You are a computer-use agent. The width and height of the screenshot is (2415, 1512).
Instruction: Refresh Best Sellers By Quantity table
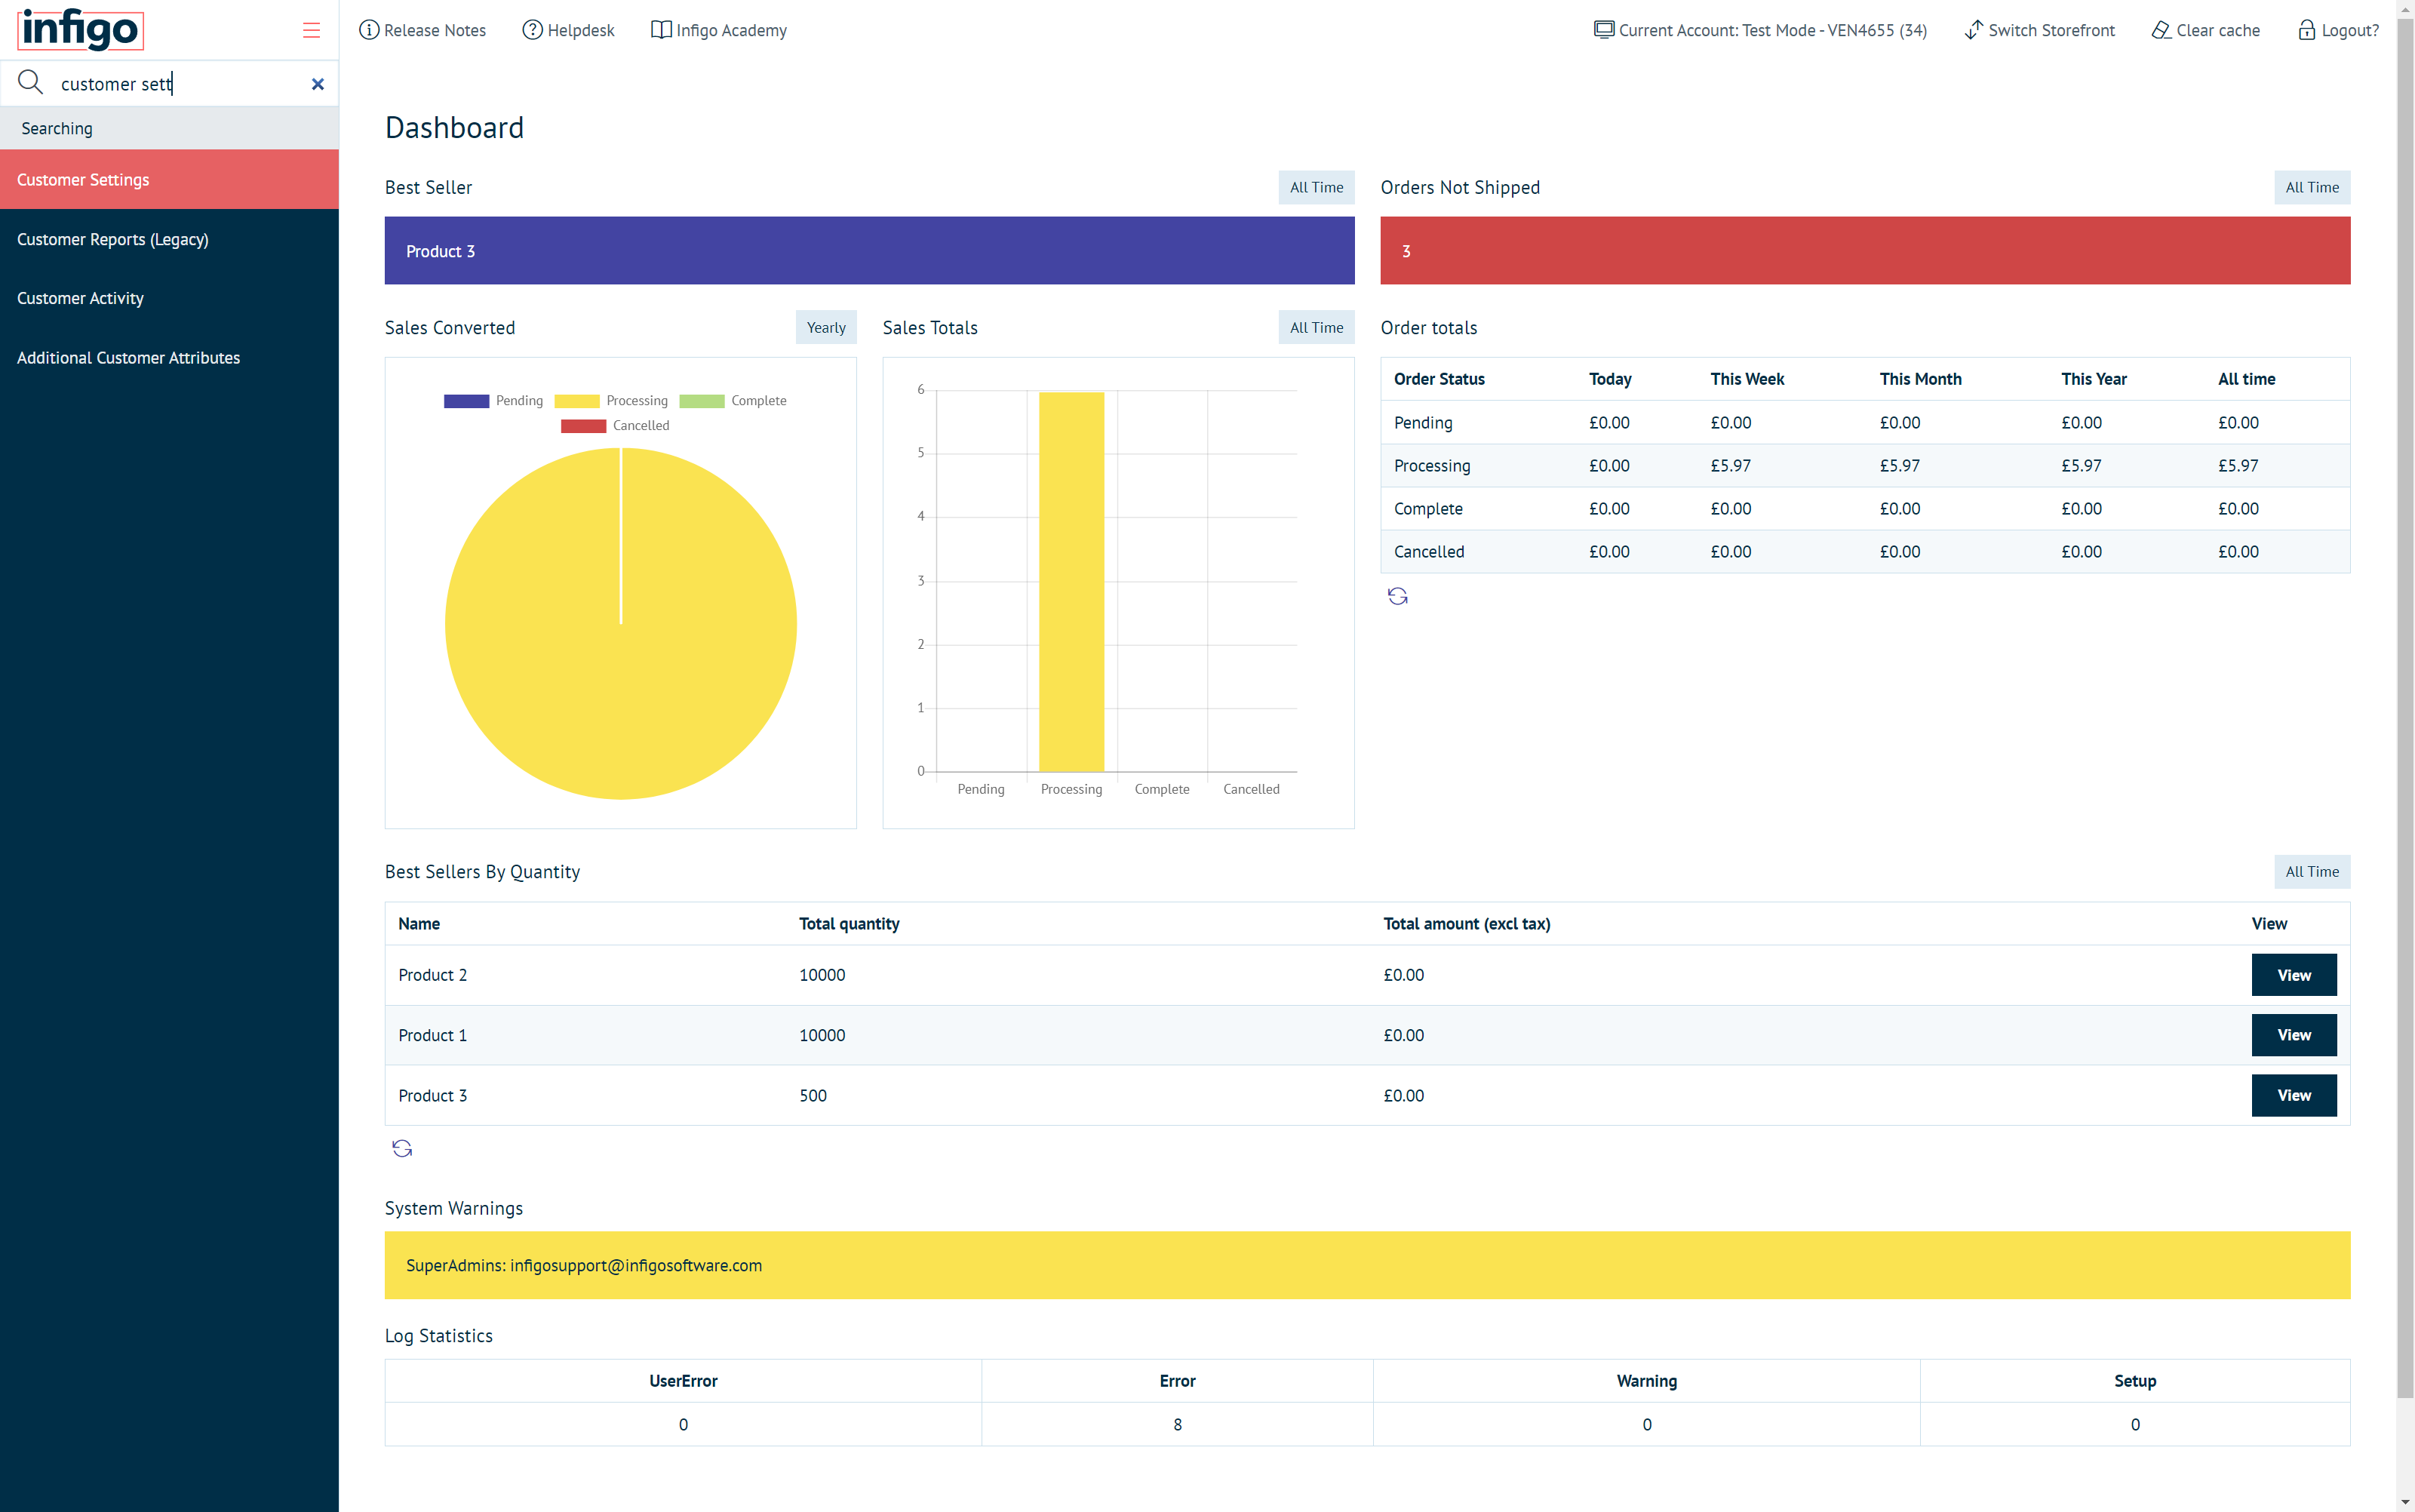coord(402,1148)
